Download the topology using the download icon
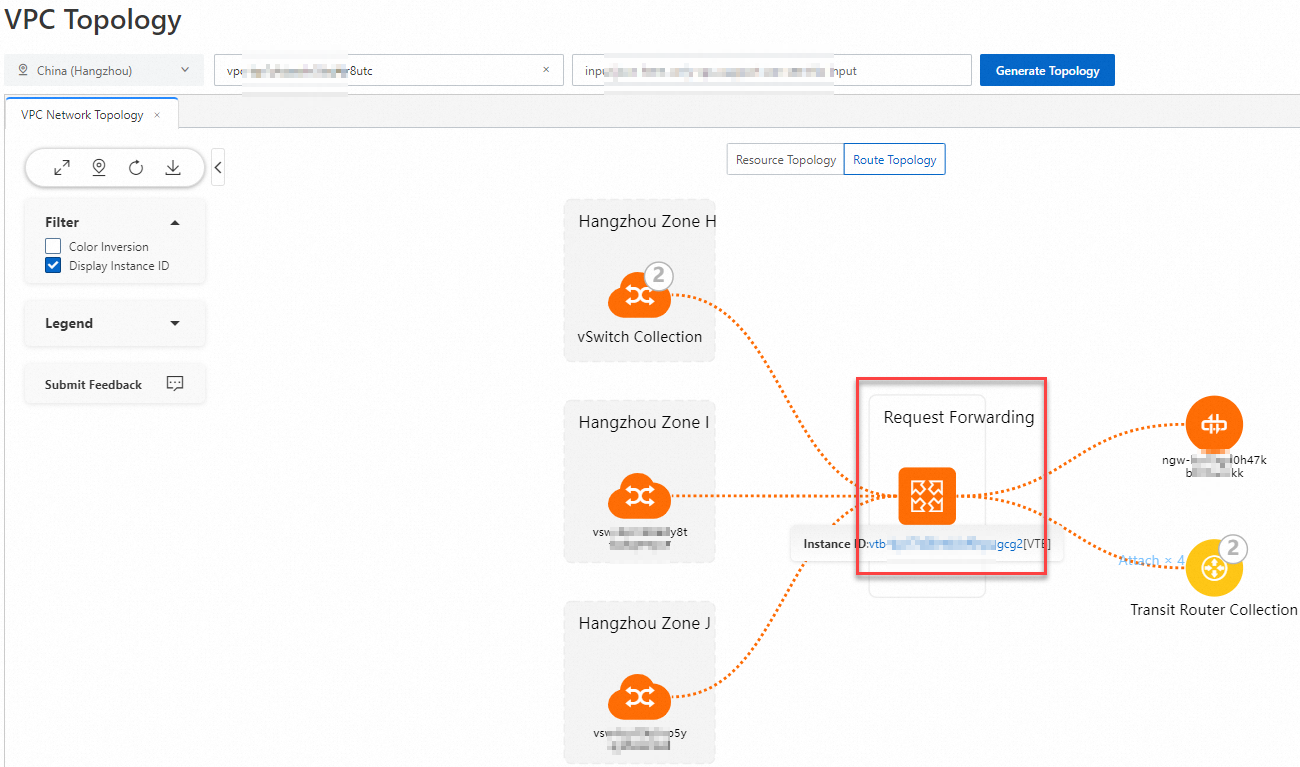 [173, 168]
